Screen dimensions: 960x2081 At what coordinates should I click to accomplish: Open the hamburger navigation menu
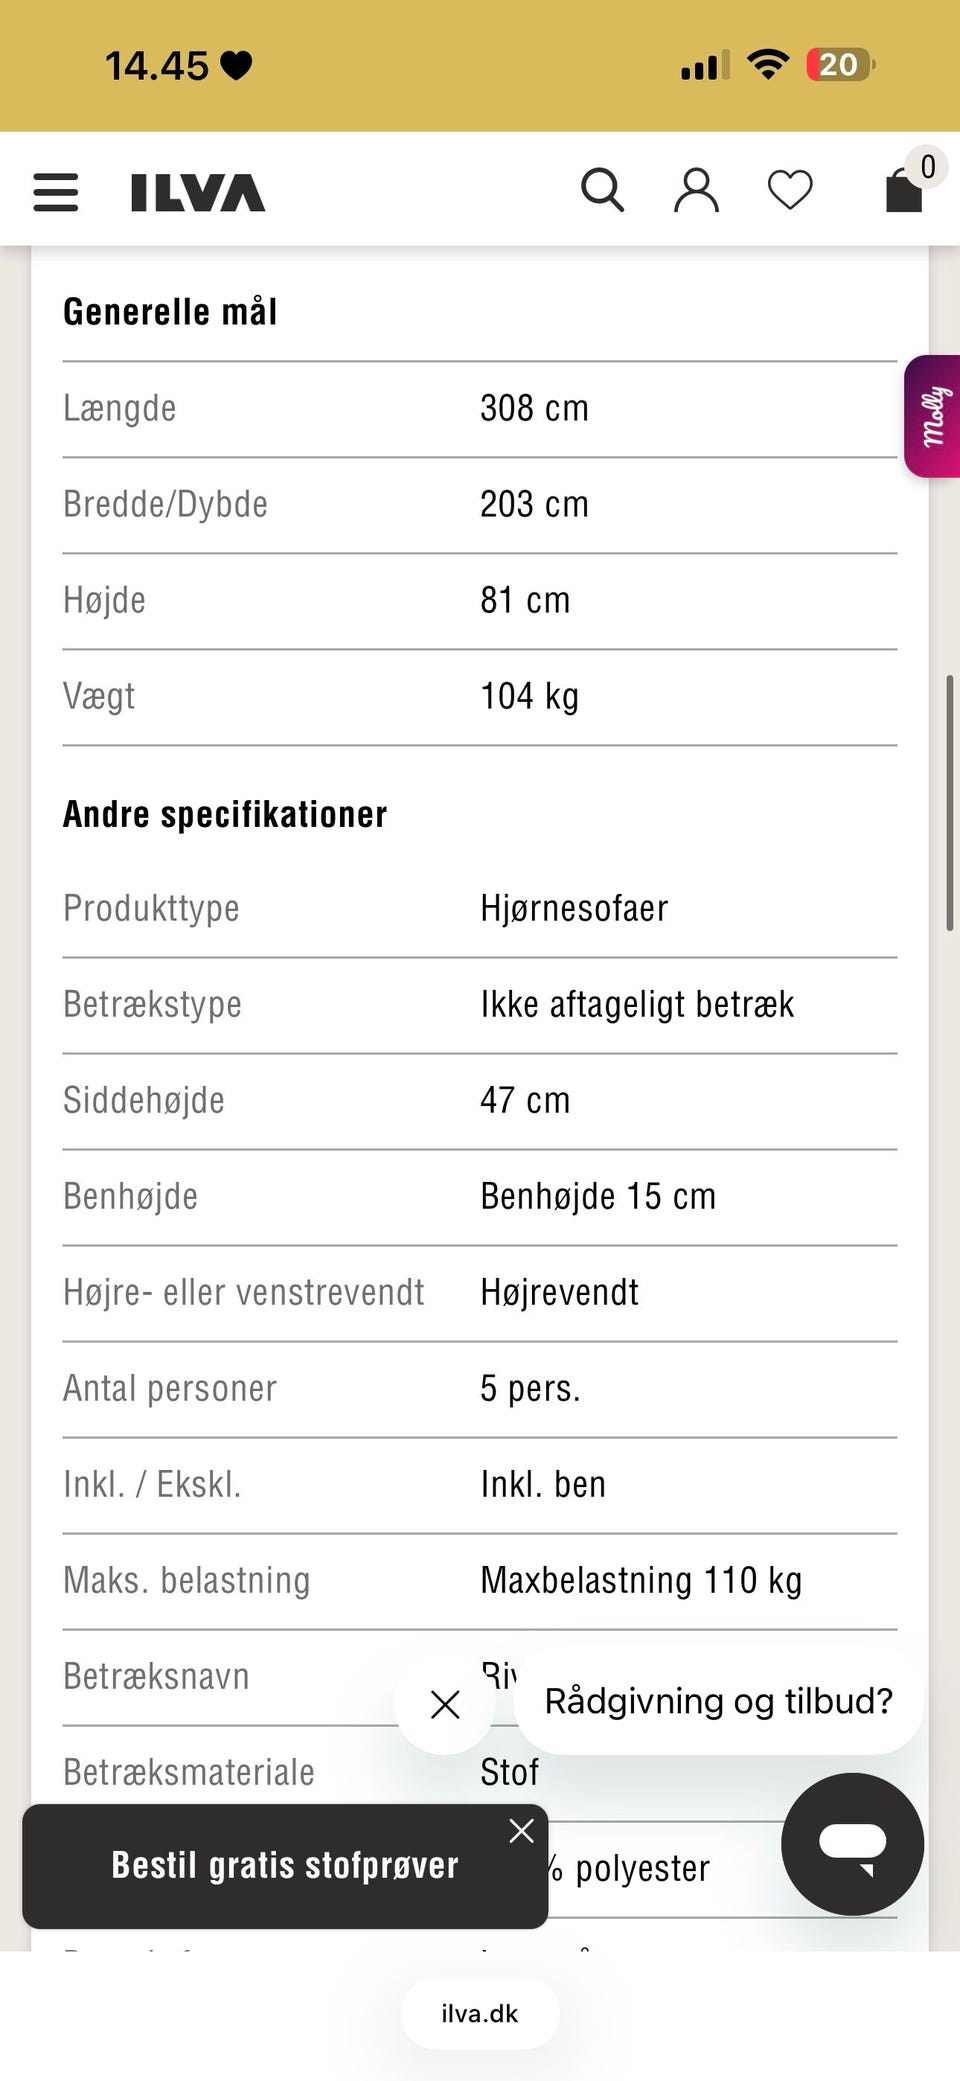(x=55, y=191)
